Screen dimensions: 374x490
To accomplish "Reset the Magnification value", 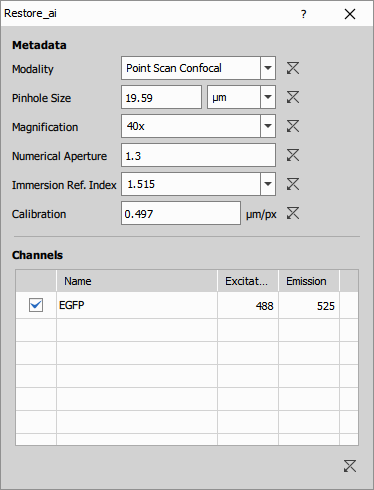I will (293, 126).
